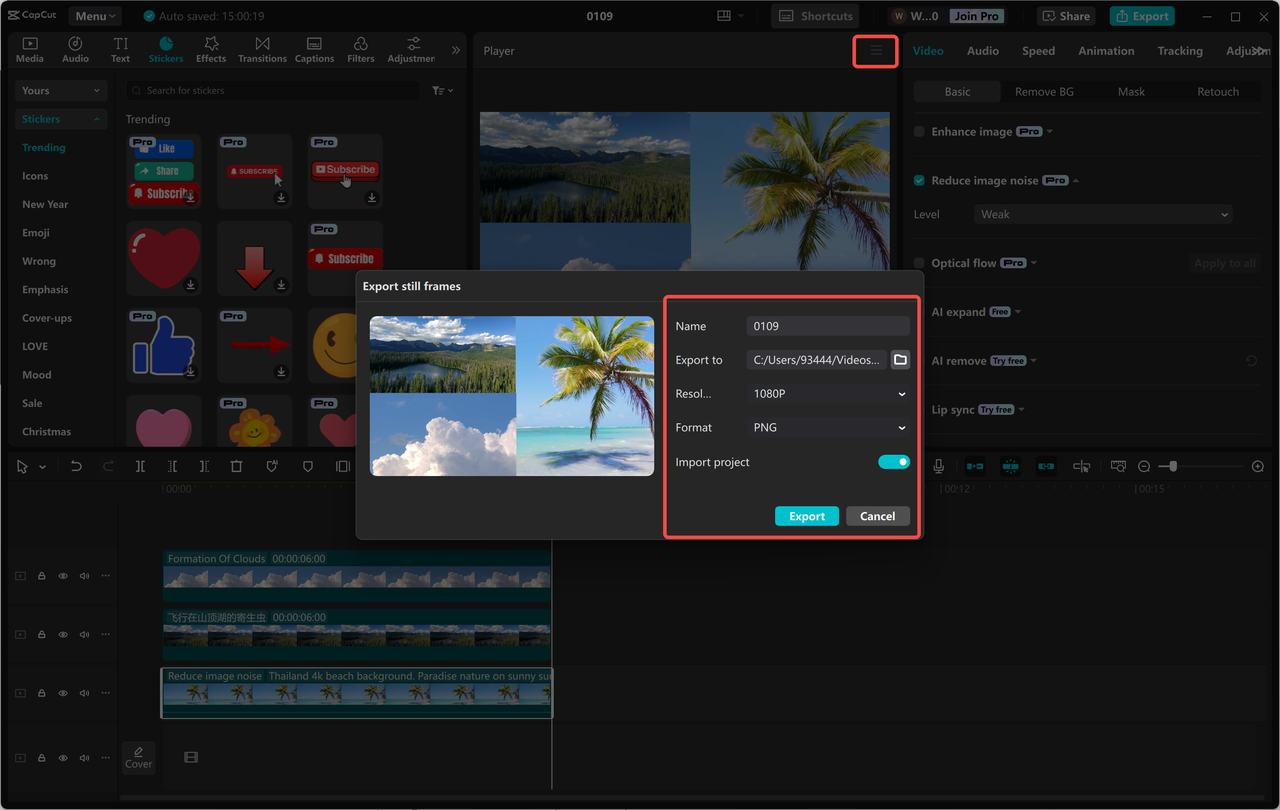The height and width of the screenshot is (810, 1280).
Task: Click the Join Pro button
Action: coord(976,16)
